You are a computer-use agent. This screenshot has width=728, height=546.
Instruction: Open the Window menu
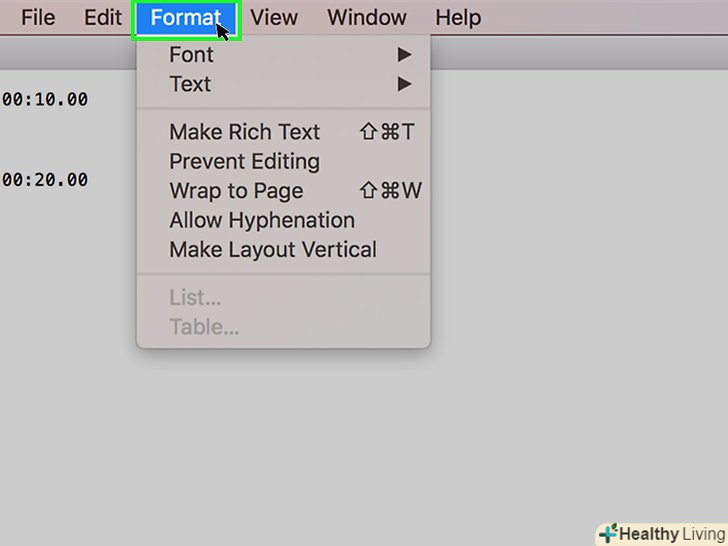tap(367, 18)
